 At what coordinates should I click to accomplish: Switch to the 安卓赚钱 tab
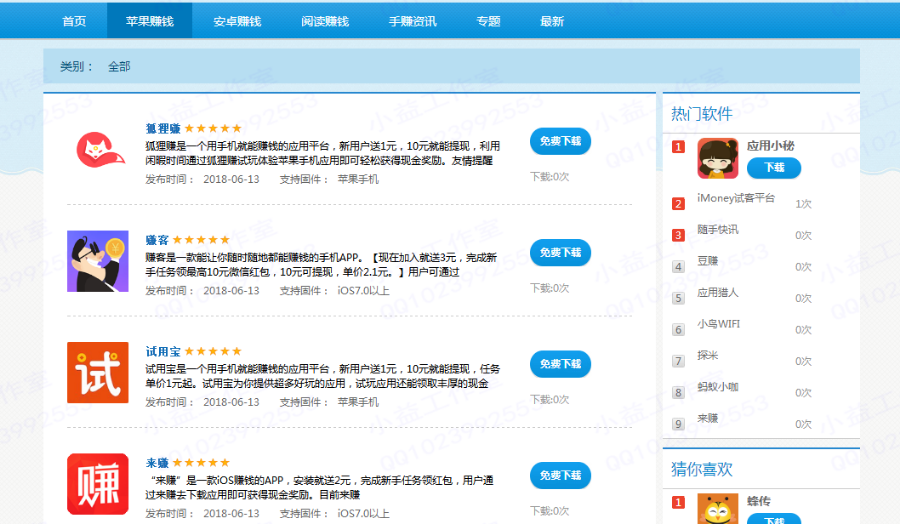click(237, 21)
